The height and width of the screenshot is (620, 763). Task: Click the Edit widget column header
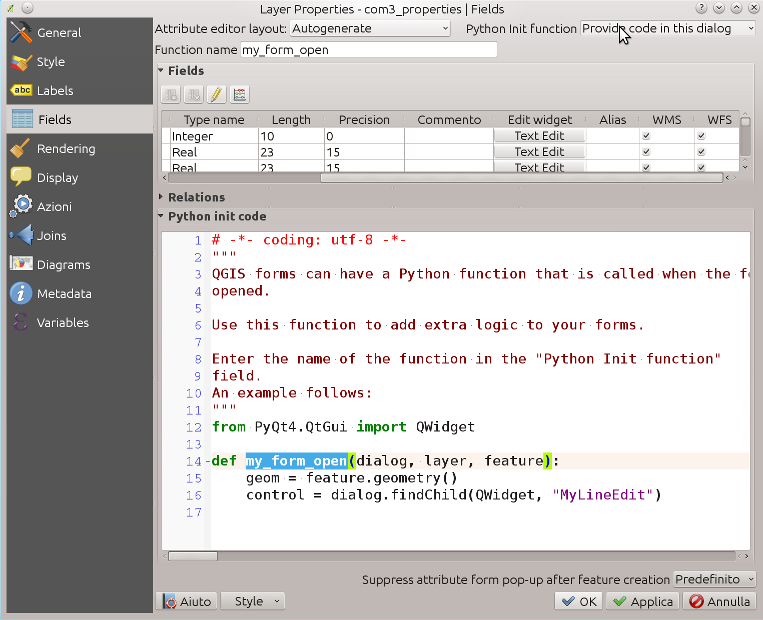click(x=540, y=120)
